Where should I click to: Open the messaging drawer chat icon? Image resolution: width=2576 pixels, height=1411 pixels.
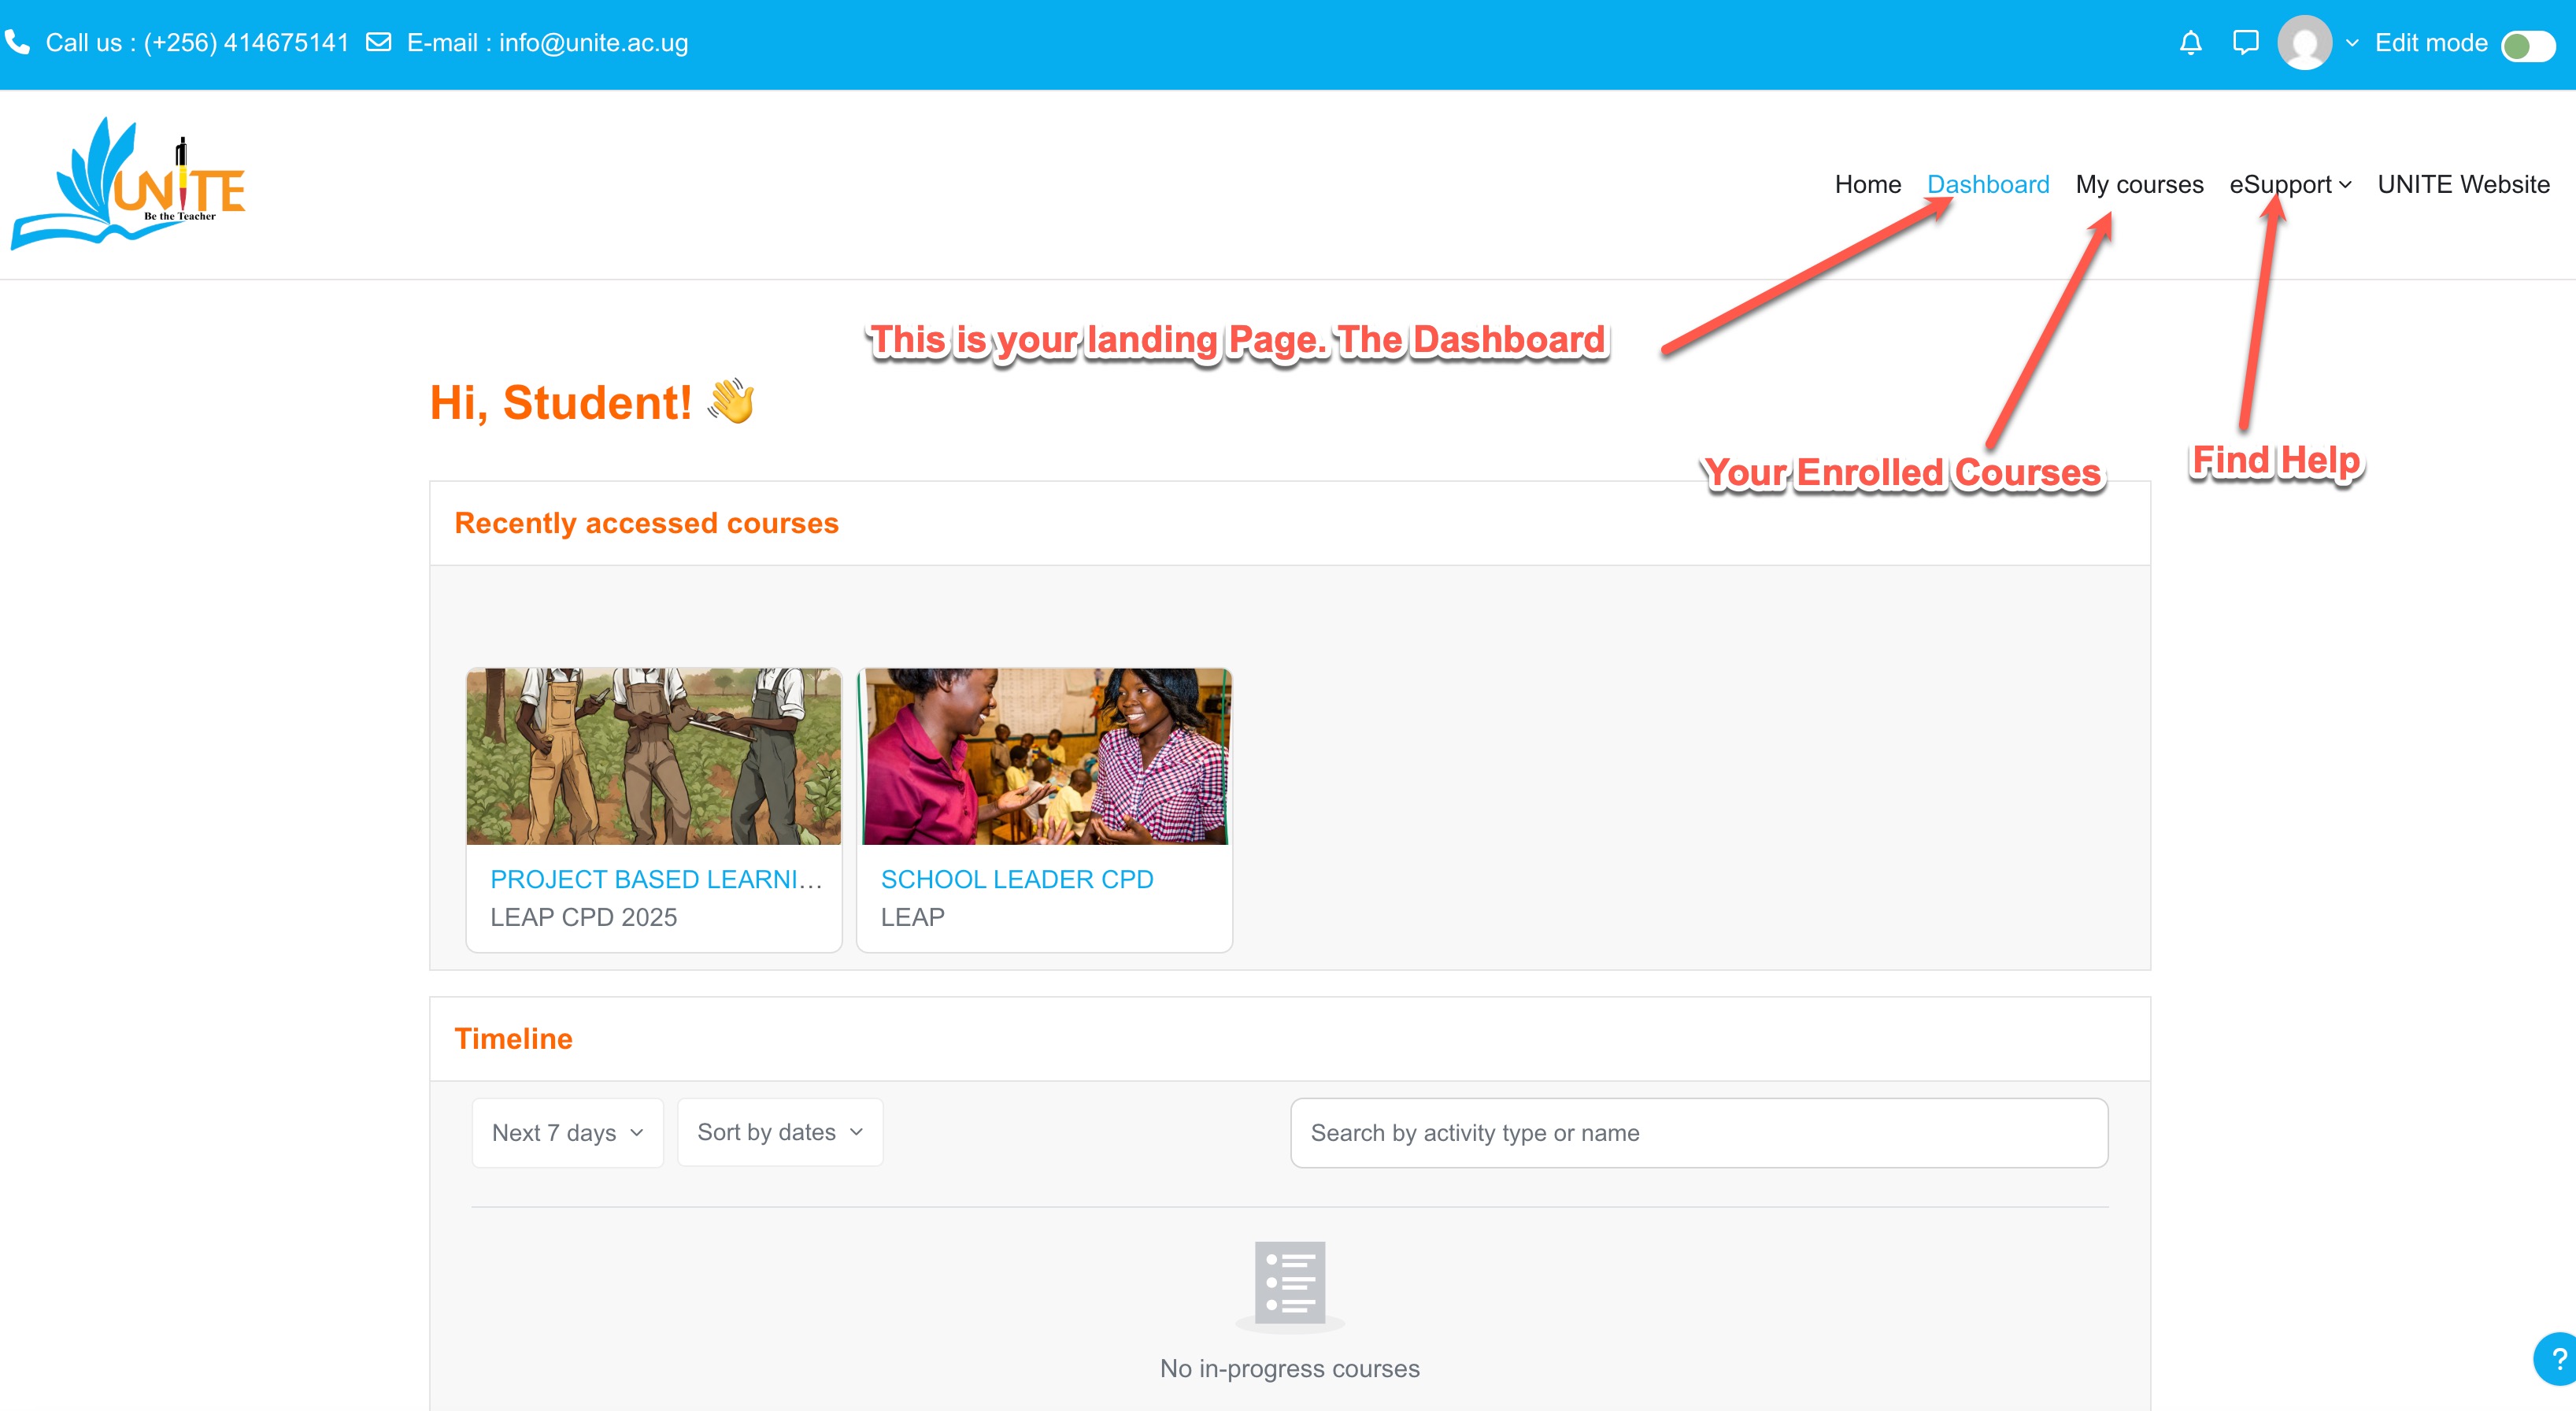coord(2245,43)
